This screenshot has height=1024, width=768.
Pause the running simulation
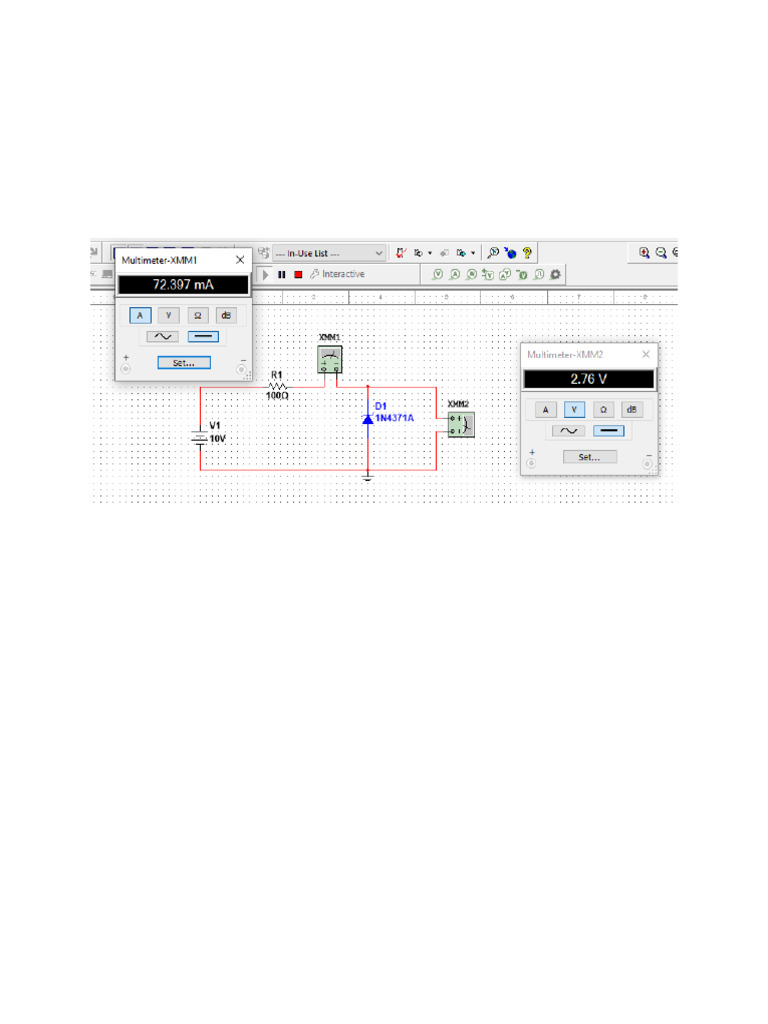click(x=281, y=274)
